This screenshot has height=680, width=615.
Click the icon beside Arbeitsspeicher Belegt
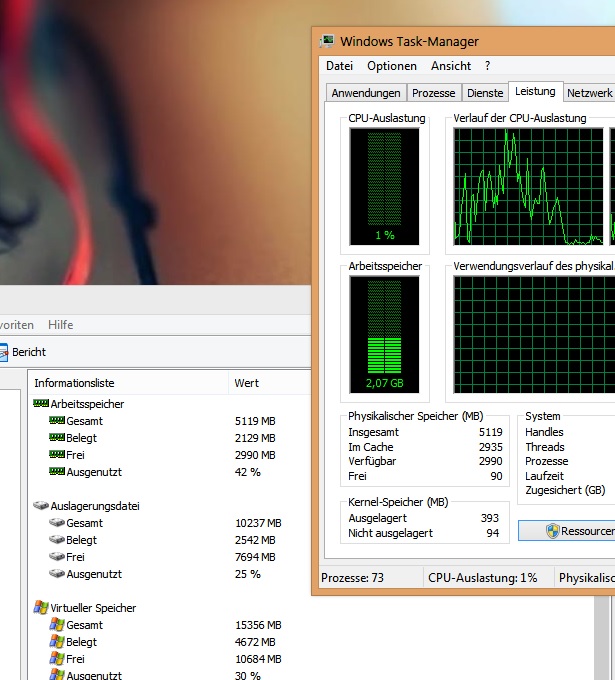tap(57, 438)
